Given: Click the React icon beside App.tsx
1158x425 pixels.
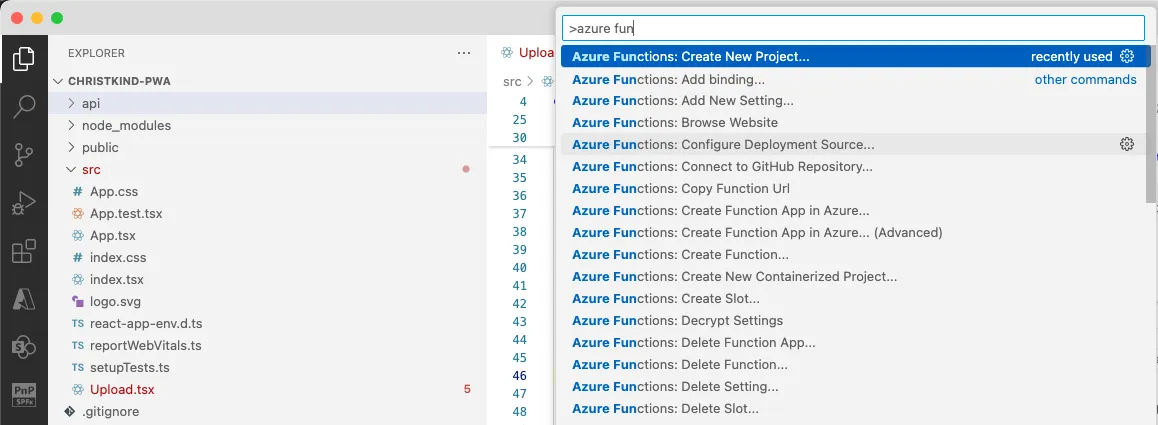Looking at the screenshot, I should pos(78,236).
